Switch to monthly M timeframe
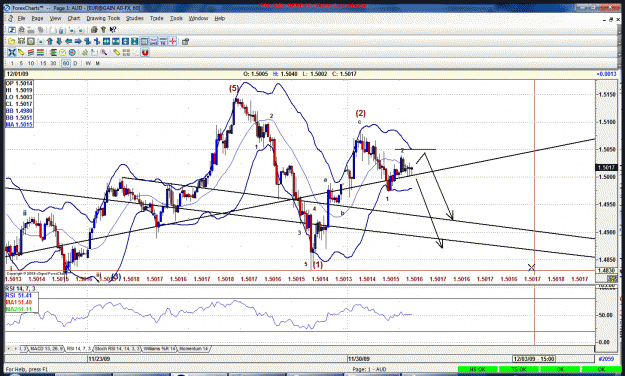This screenshot has width=625, height=376. pos(97,63)
